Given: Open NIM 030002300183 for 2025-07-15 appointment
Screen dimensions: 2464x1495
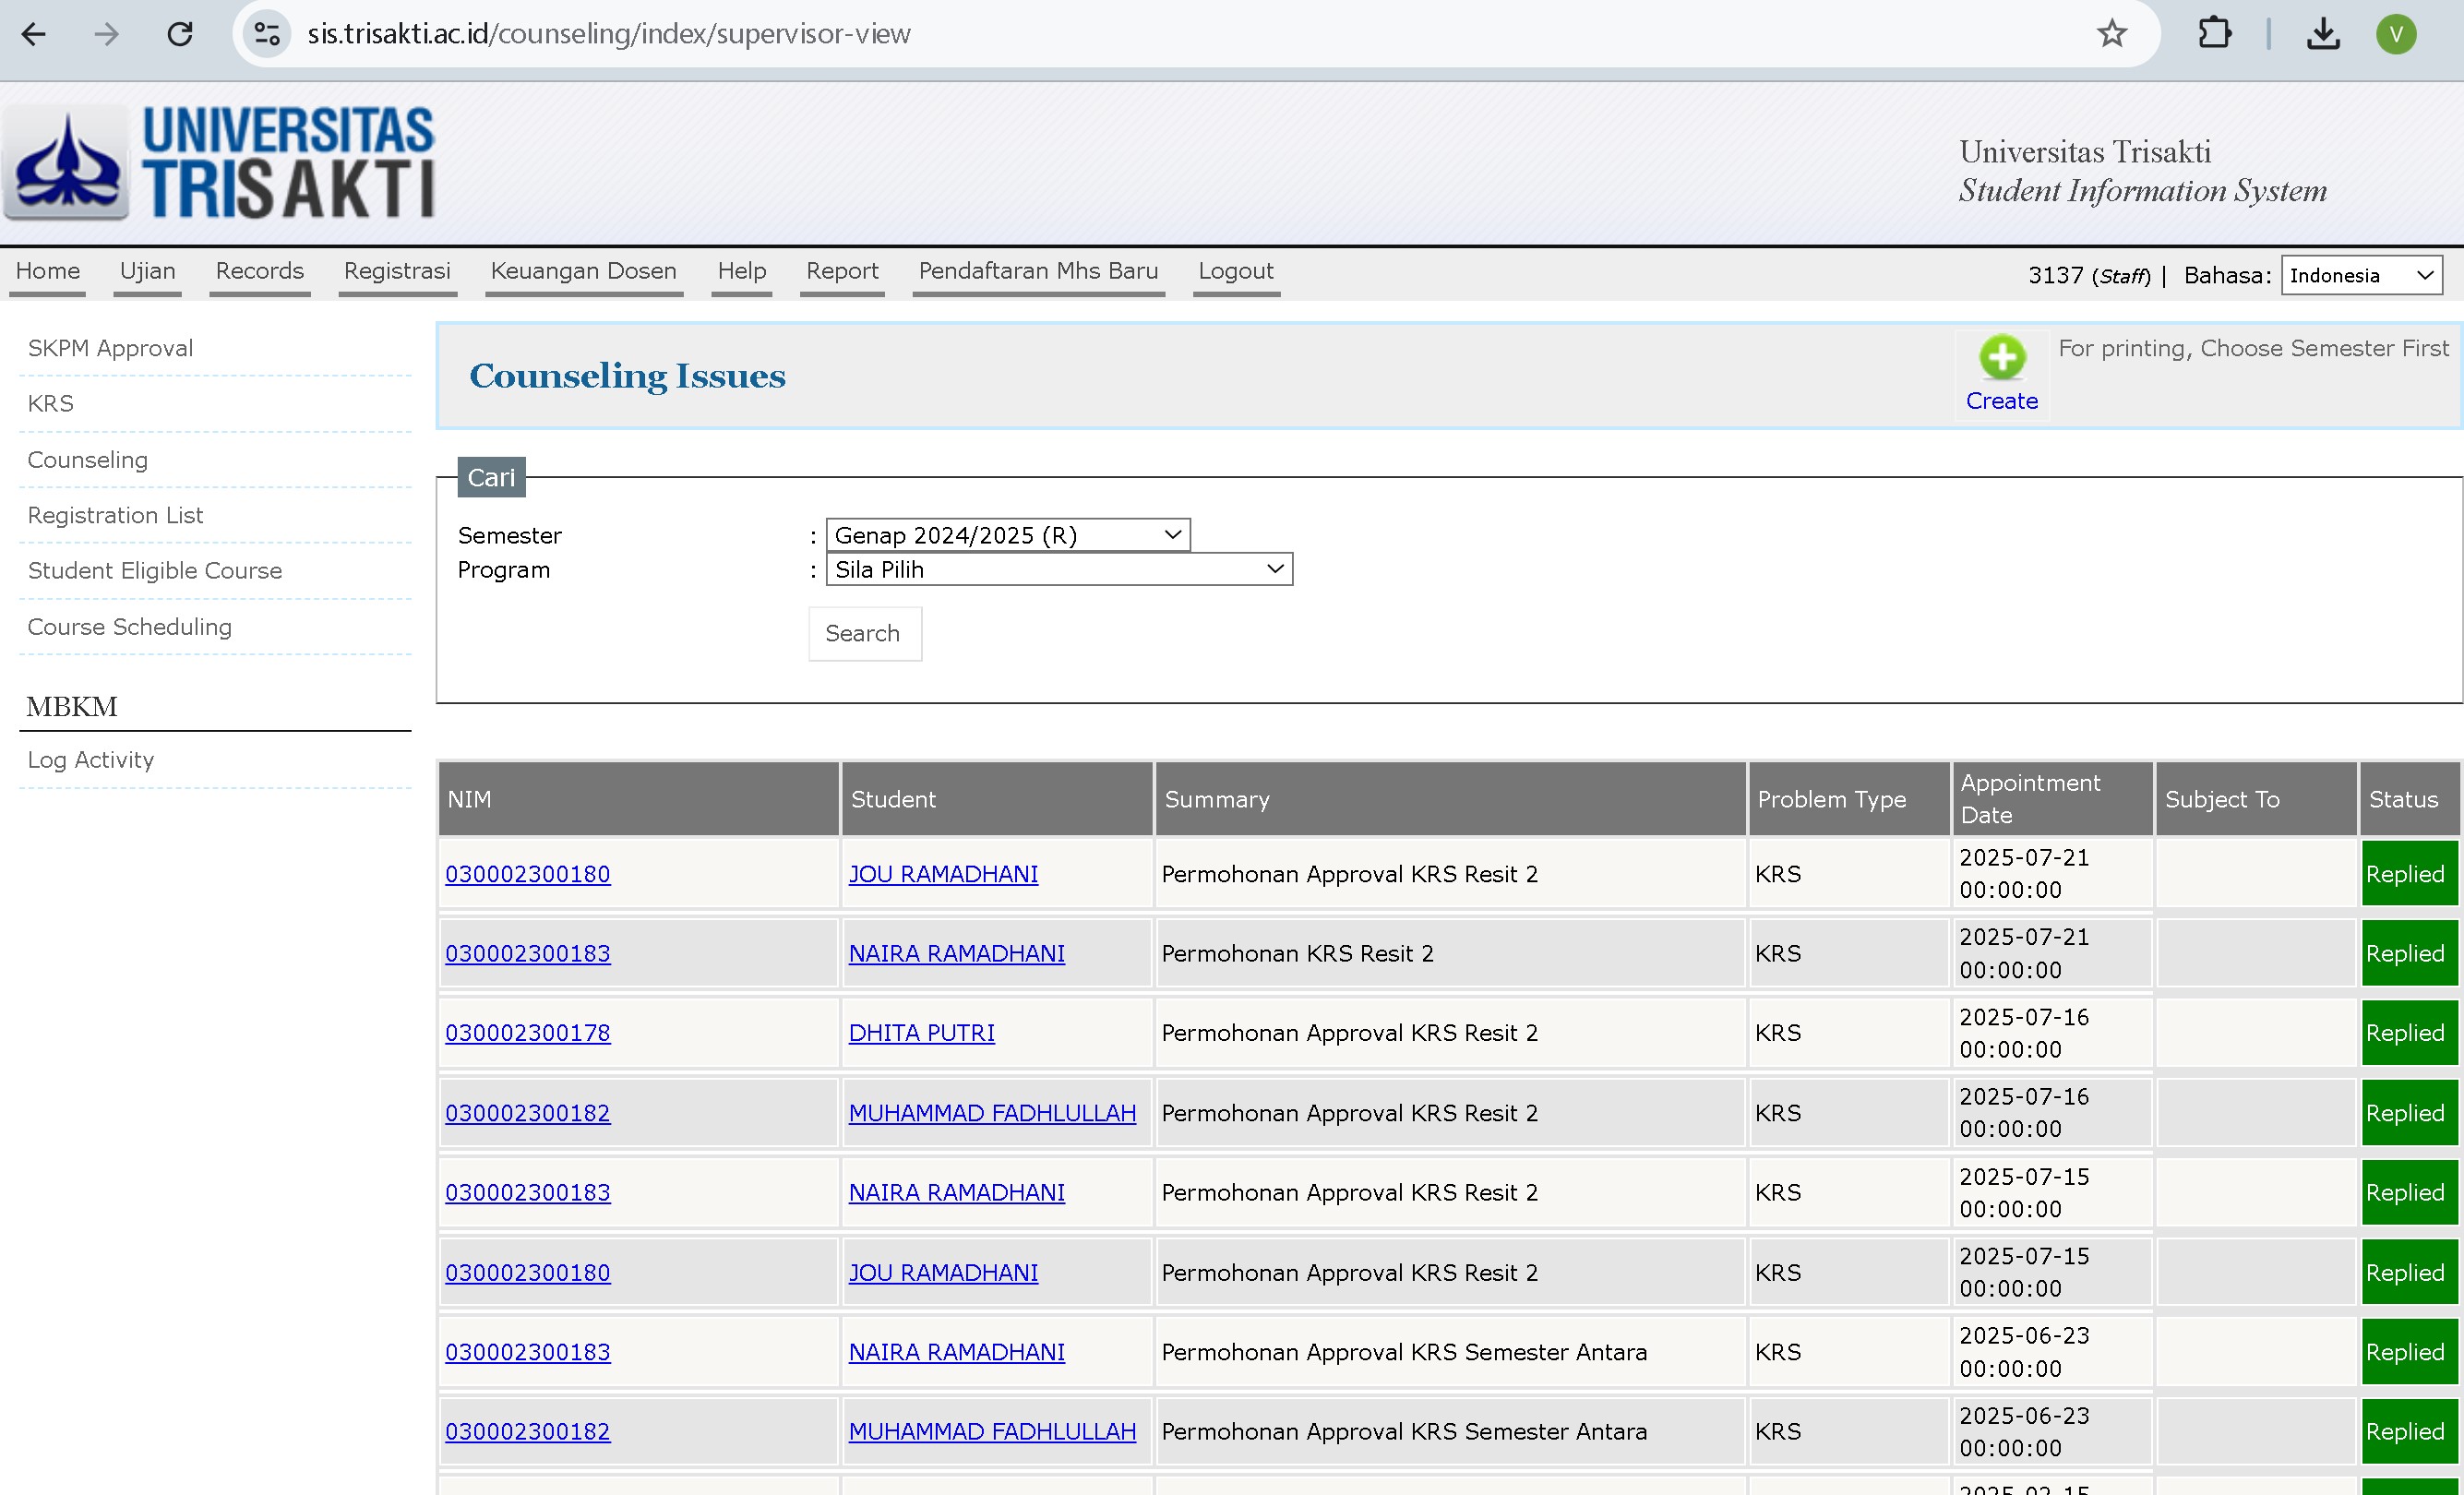Looking at the screenshot, I should (527, 1192).
